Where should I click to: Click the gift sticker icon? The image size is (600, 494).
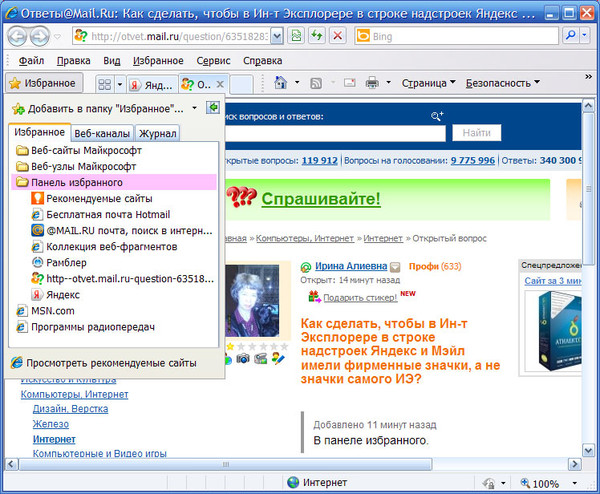(x=315, y=297)
